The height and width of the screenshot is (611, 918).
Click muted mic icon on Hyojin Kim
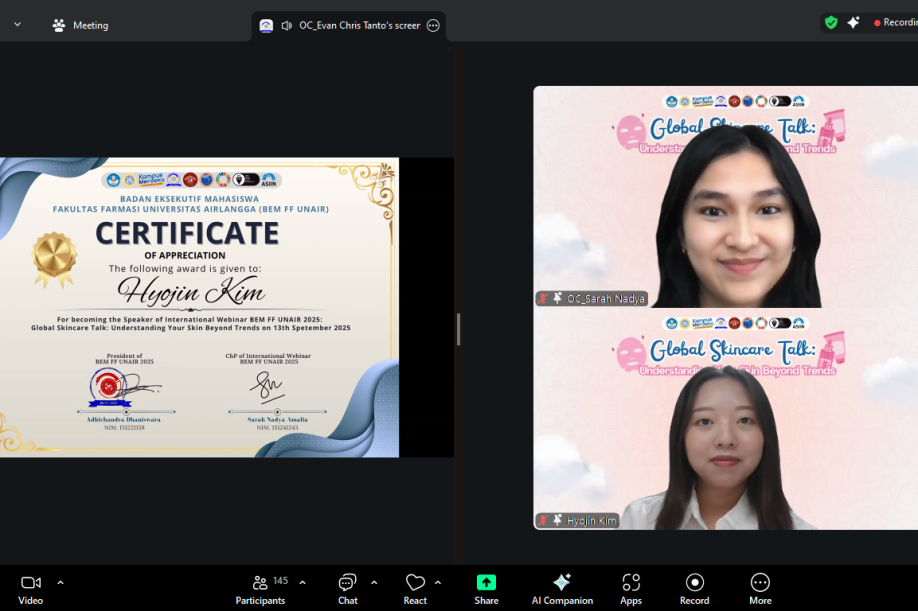click(x=543, y=520)
